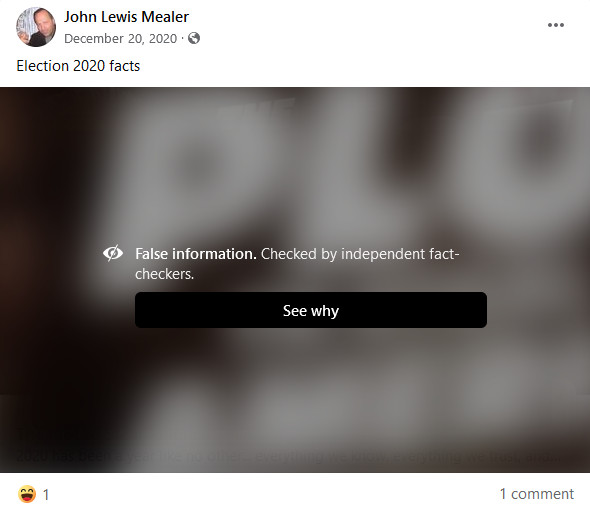
Task: Select the Election 2020 facts post text
Action: click(78, 66)
